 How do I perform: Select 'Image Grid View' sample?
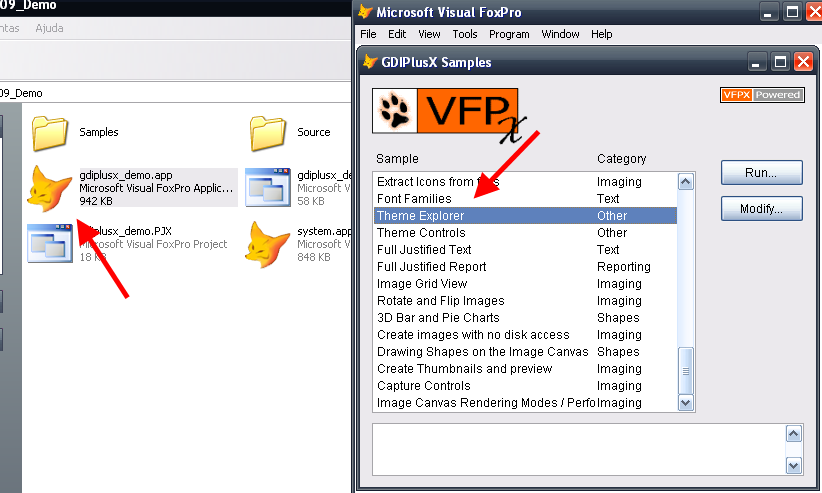[x=525, y=284]
